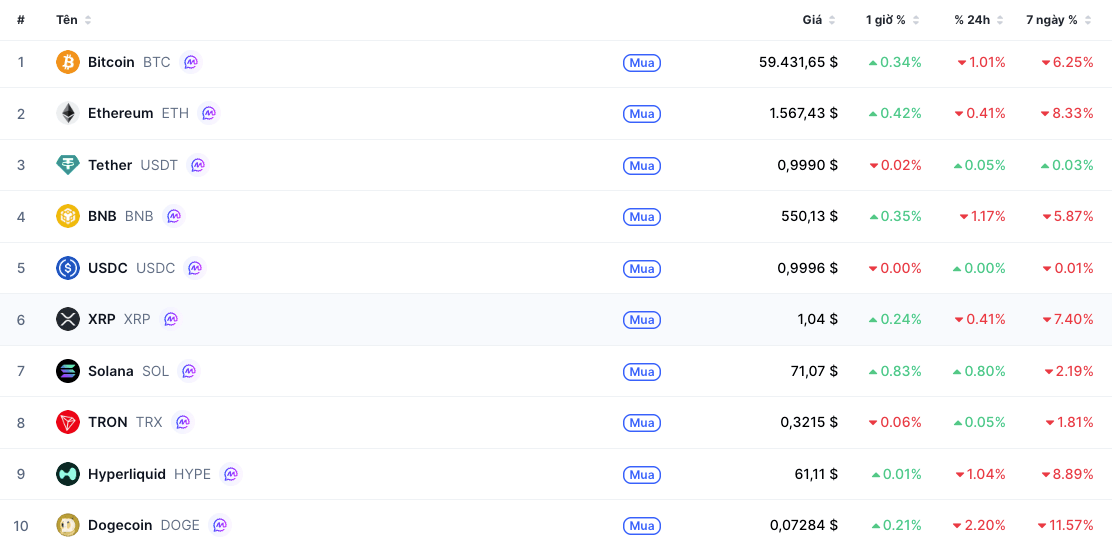
Task: Open the purple chat icon beside Tether USDT
Action: point(198,165)
